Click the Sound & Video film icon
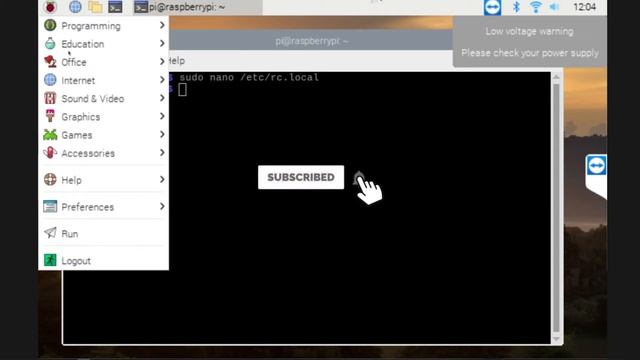Viewport: 640px width, 360px height. pyautogui.click(x=50, y=98)
